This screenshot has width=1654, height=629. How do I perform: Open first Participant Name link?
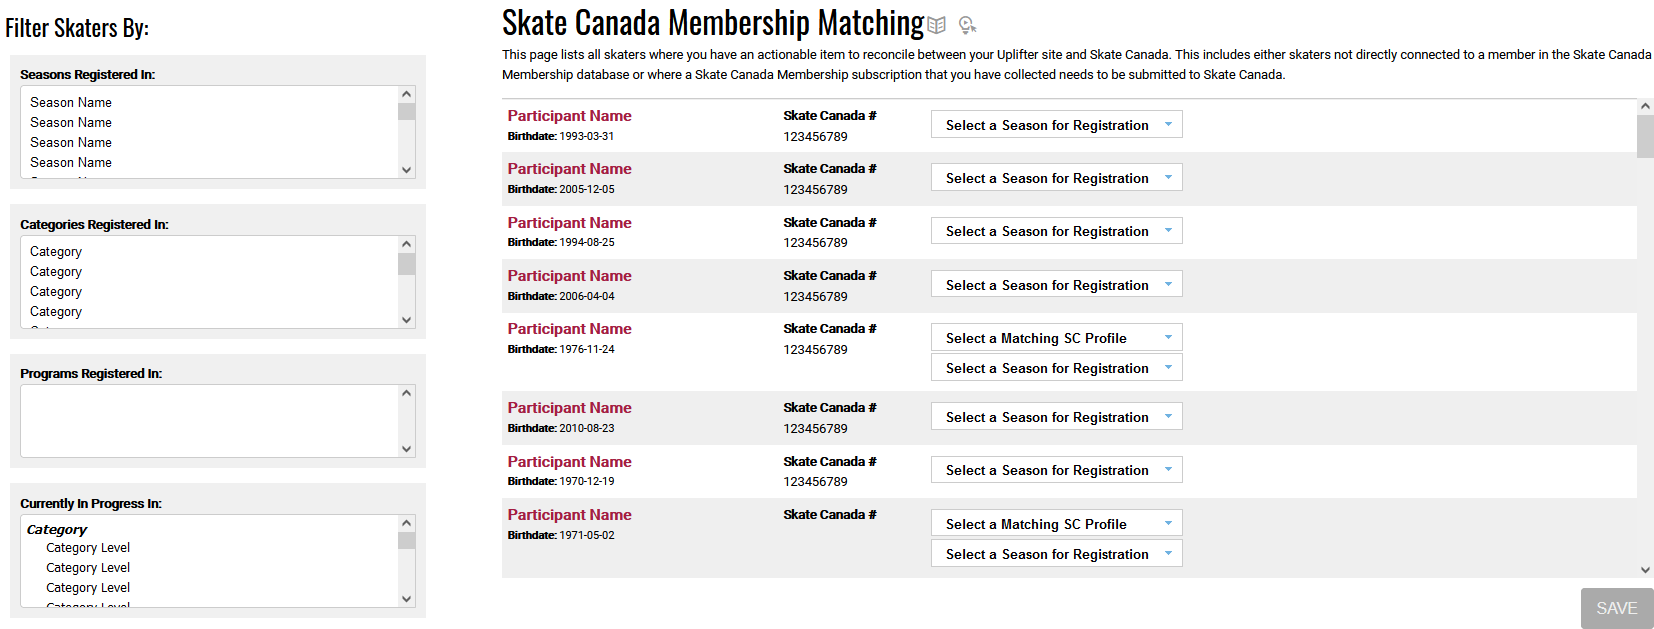pos(569,115)
